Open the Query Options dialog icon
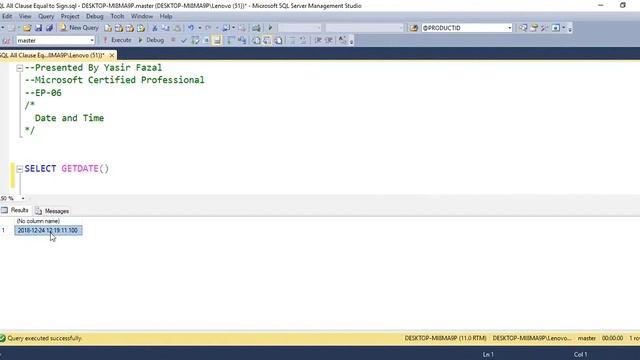This screenshot has width=640, height=360. (x=207, y=40)
